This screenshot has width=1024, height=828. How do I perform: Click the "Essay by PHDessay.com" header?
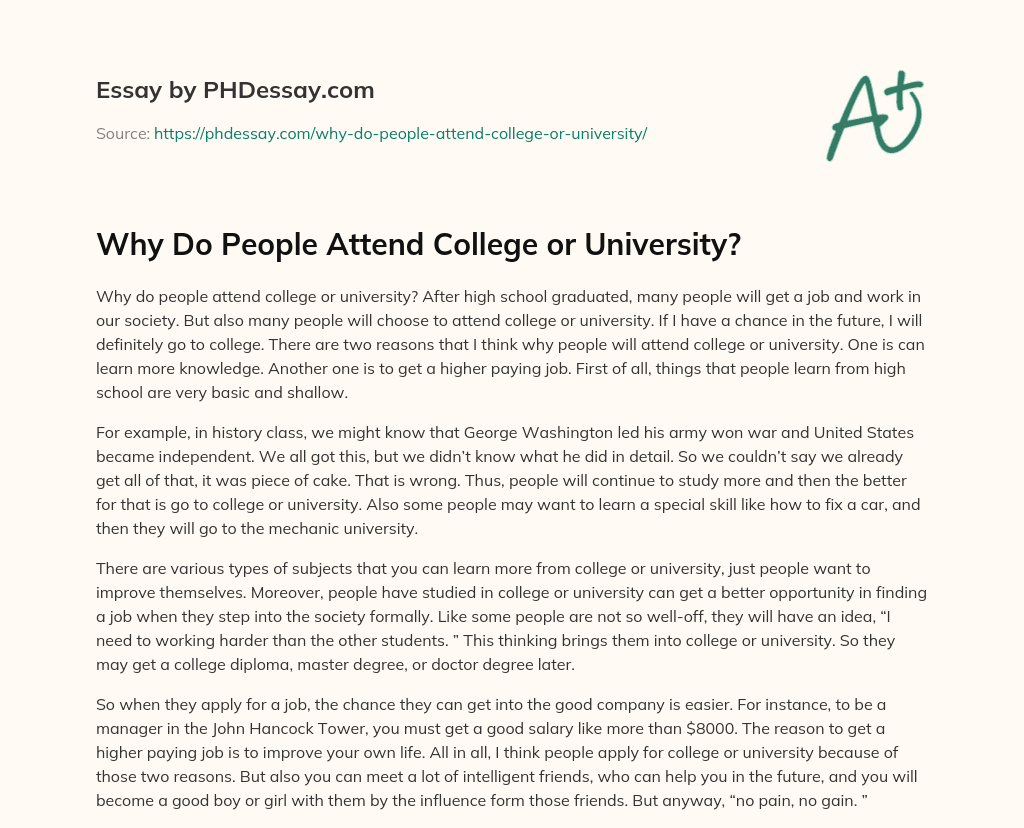[x=235, y=91]
